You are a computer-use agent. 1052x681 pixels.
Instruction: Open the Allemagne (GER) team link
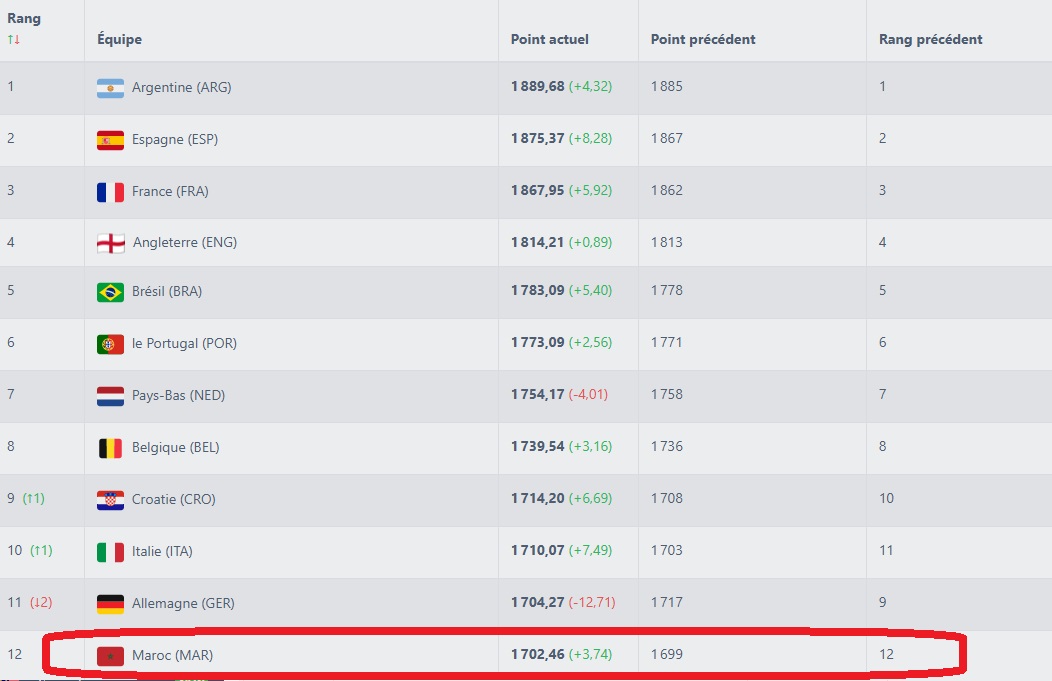183,604
